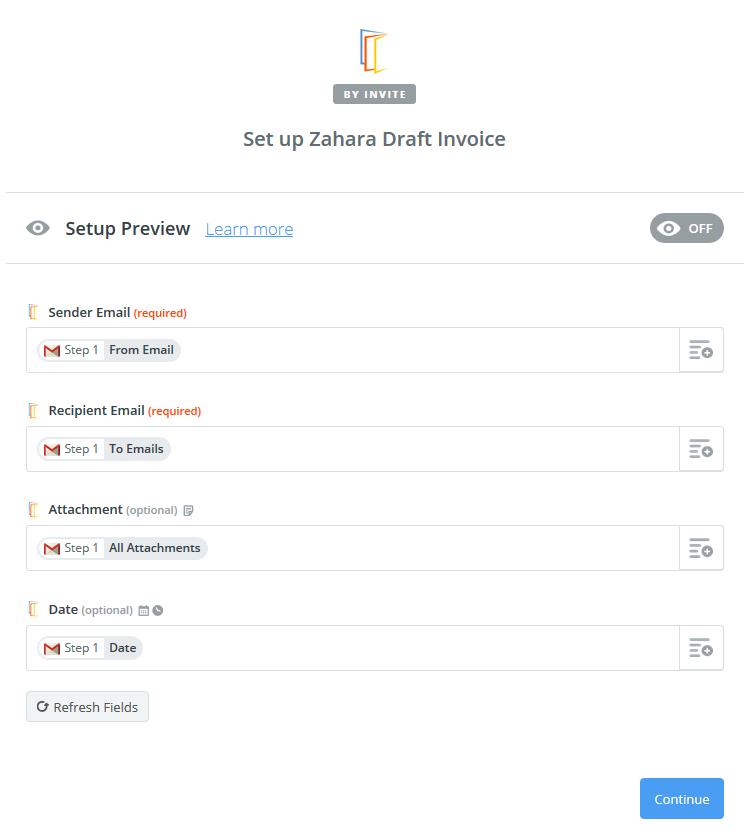Open insert-field menu for Sender Email

coord(701,350)
